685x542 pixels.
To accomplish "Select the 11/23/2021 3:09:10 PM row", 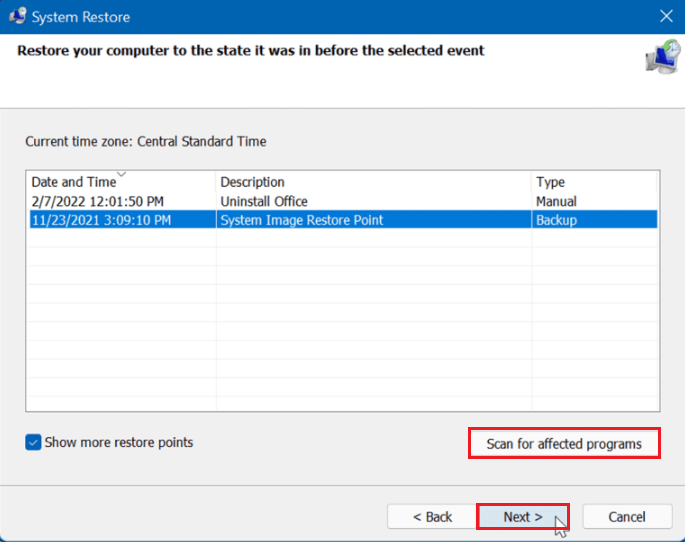I will [343, 220].
